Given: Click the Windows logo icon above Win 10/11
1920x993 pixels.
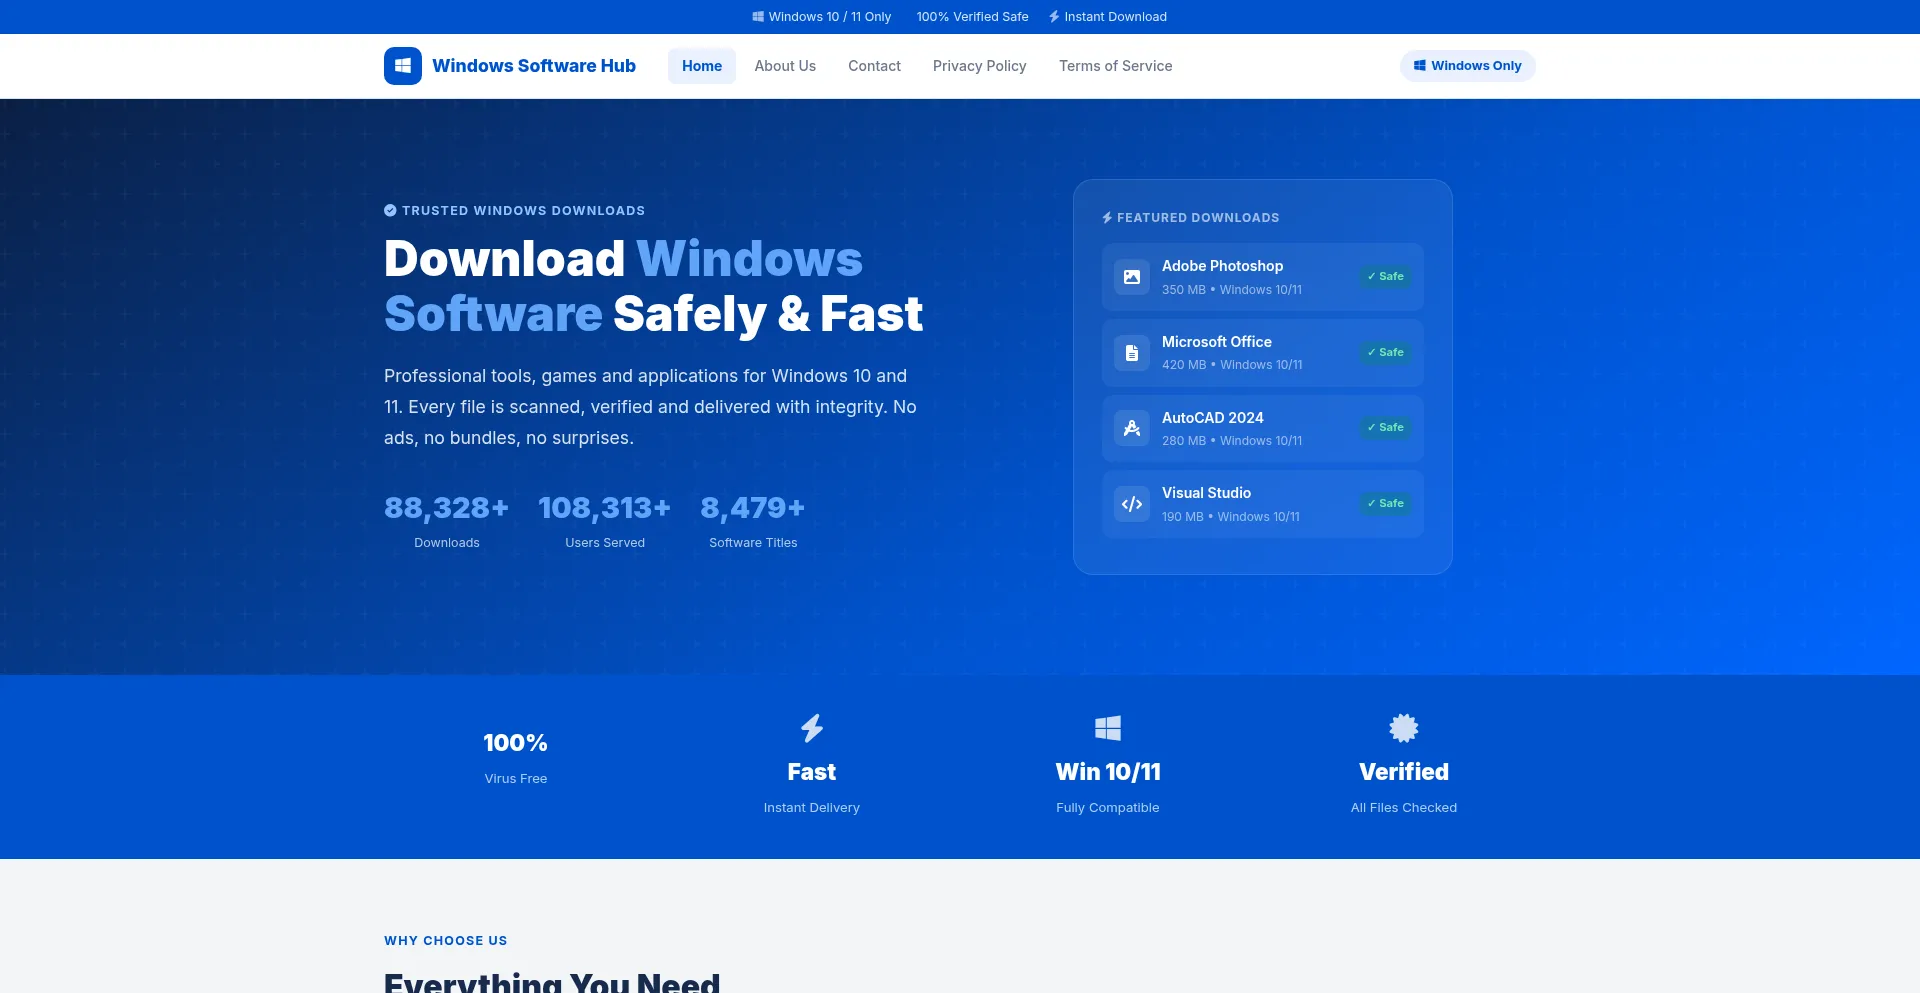Looking at the screenshot, I should point(1108,728).
